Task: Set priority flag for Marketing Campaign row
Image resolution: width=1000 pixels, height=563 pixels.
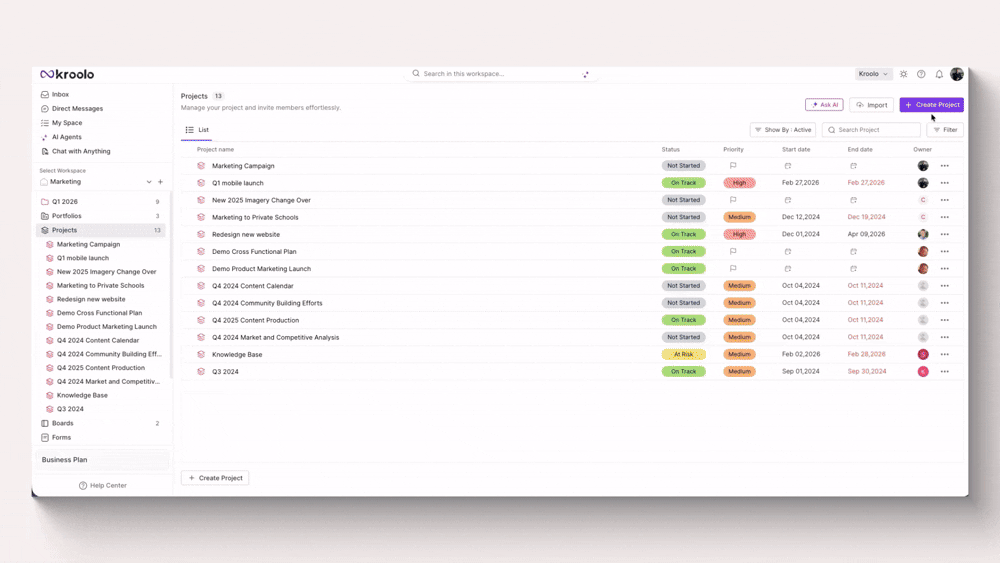Action: click(733, 166)
